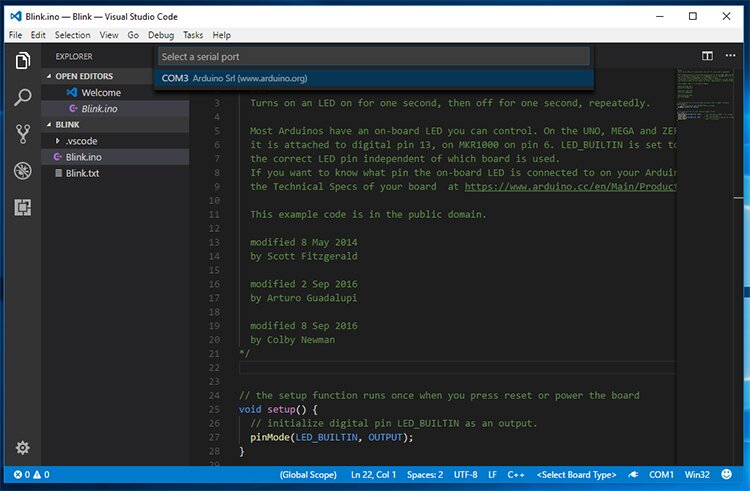Choose COM3 Arduino Srl serial port
The image size is (750, 491).
(x=374, y=78)
